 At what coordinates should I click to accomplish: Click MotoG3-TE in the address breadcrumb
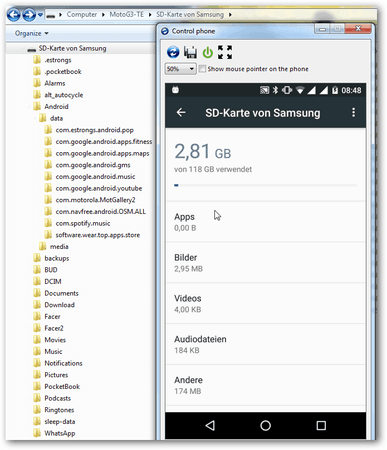pos(127,14)
